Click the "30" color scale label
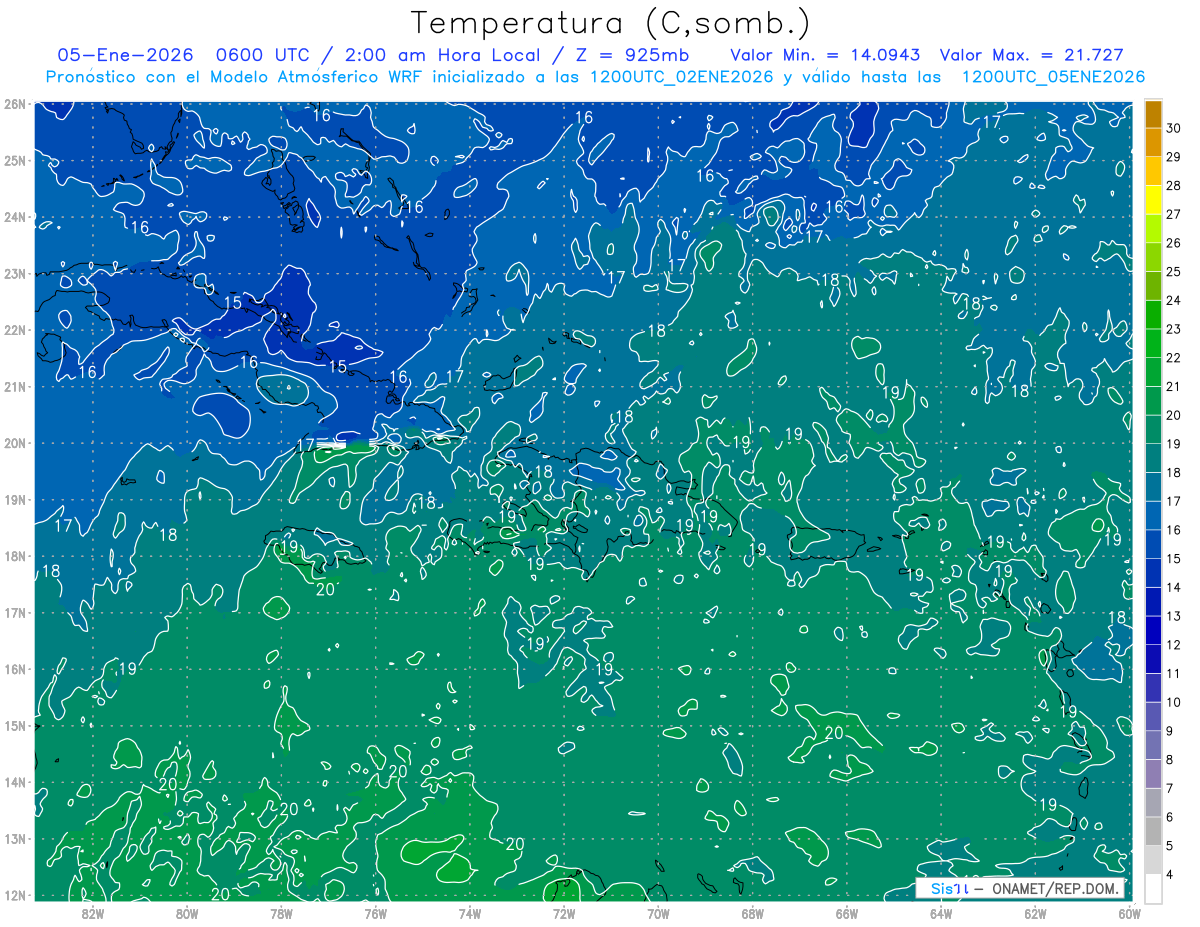Viewport: 1200px width, 927px height. pyautogui.click(x=1174, y=128)
